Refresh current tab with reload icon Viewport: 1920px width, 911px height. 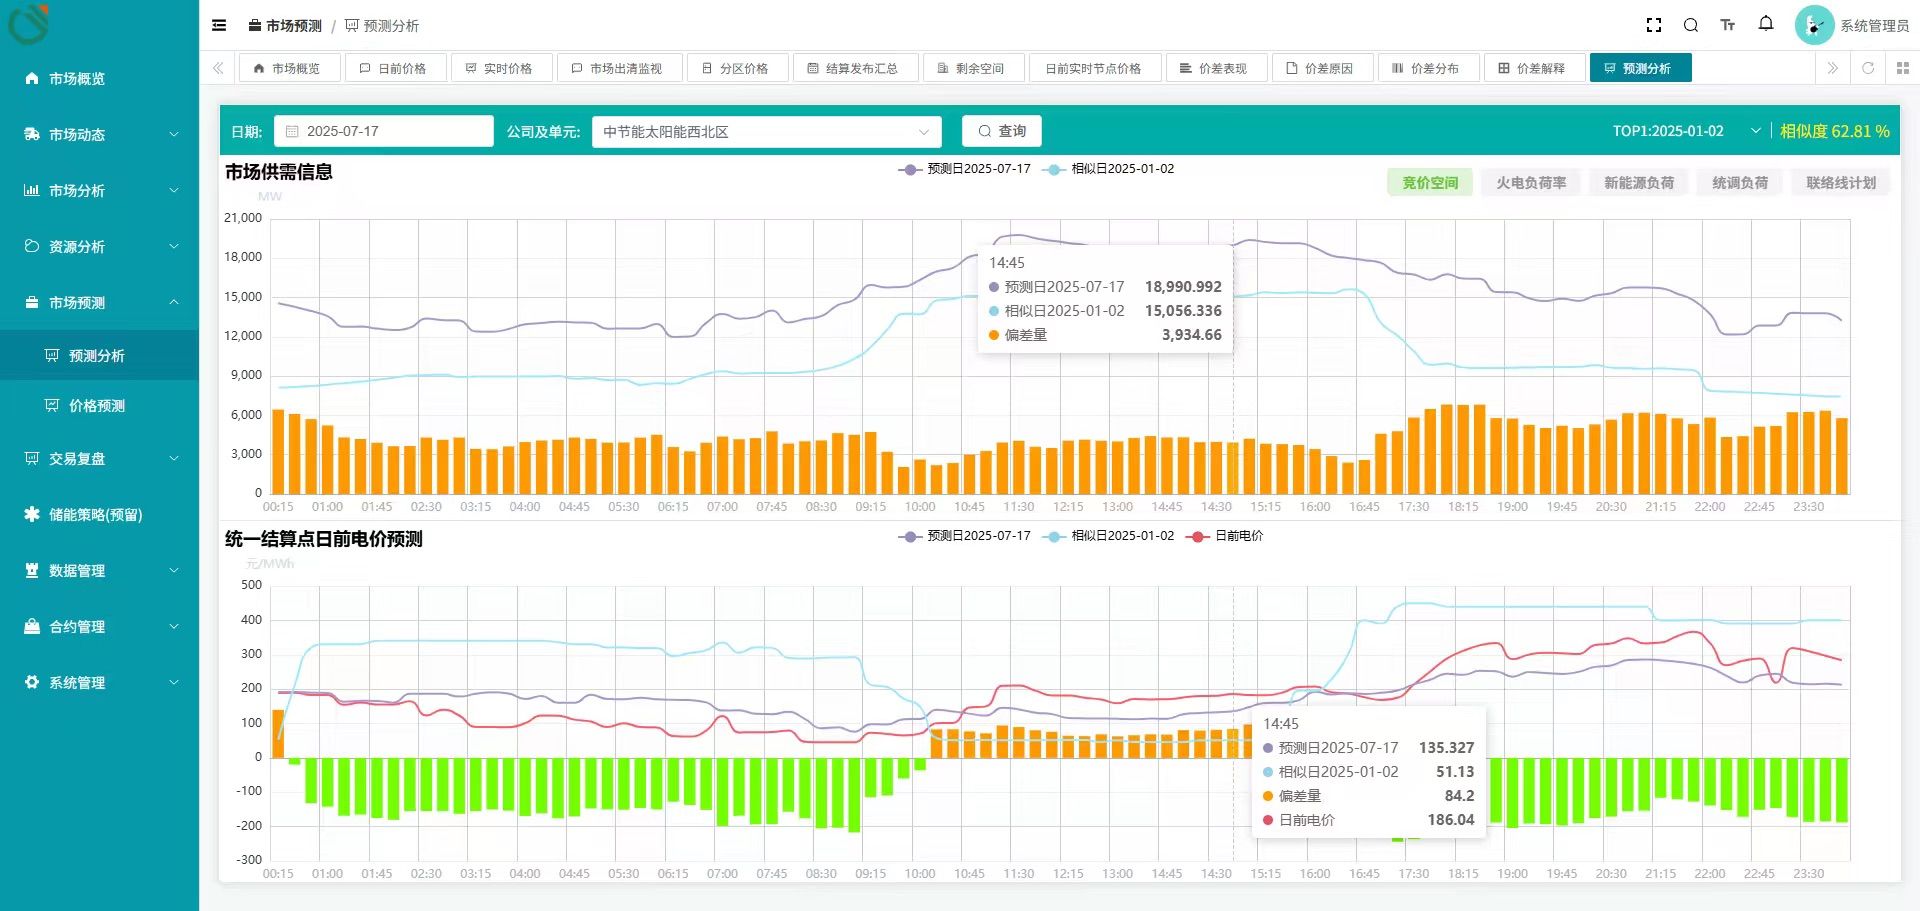pos(1868,68)
